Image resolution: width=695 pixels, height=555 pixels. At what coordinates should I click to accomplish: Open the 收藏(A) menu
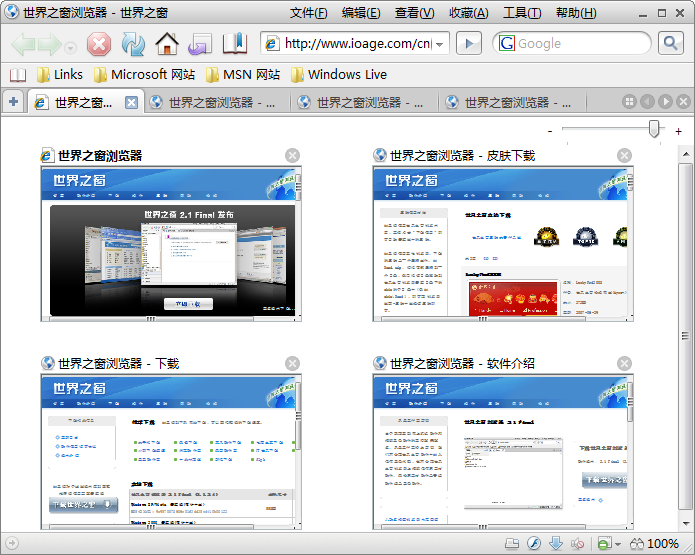pyautogui.click(x=469, y=13)
